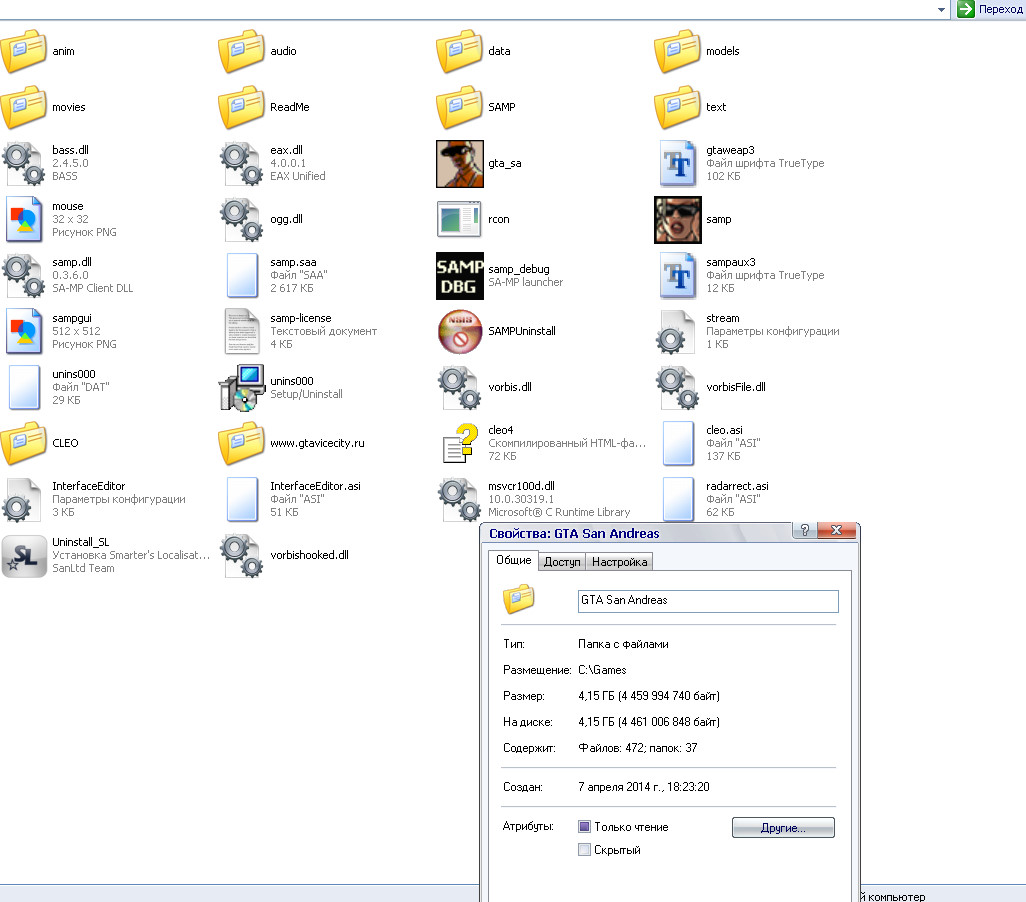Select the unins000 Setup/Uninstall icon

[241, 388]
